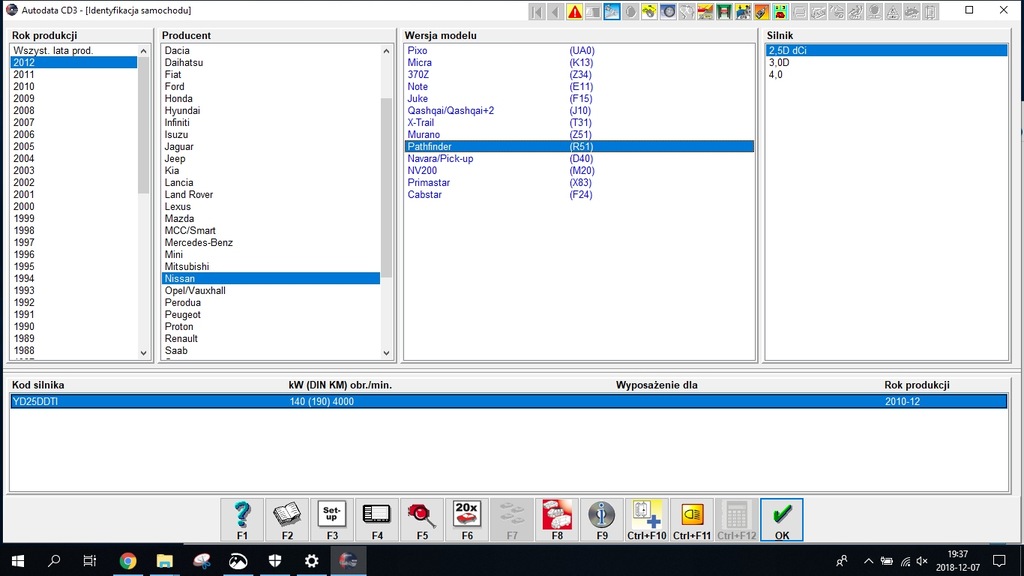The height and width of the screenshot is (576, 1024).
Task: Open File Explorer from the taskbar
Action: pyautogui.click(x=165, y=560)
